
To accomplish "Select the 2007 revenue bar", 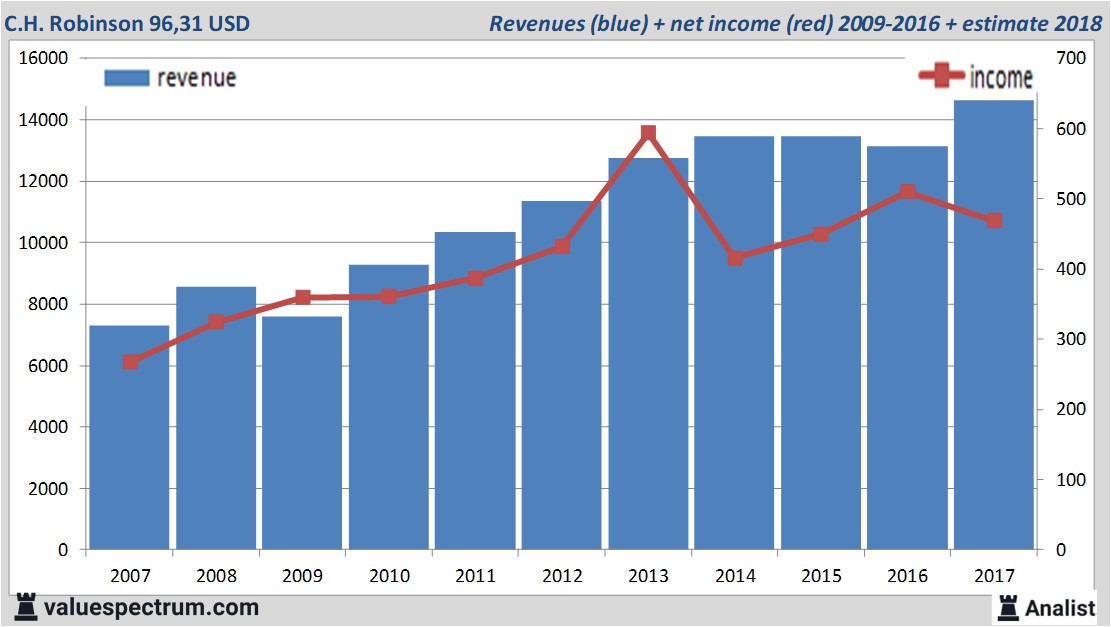I will [130, 450].
